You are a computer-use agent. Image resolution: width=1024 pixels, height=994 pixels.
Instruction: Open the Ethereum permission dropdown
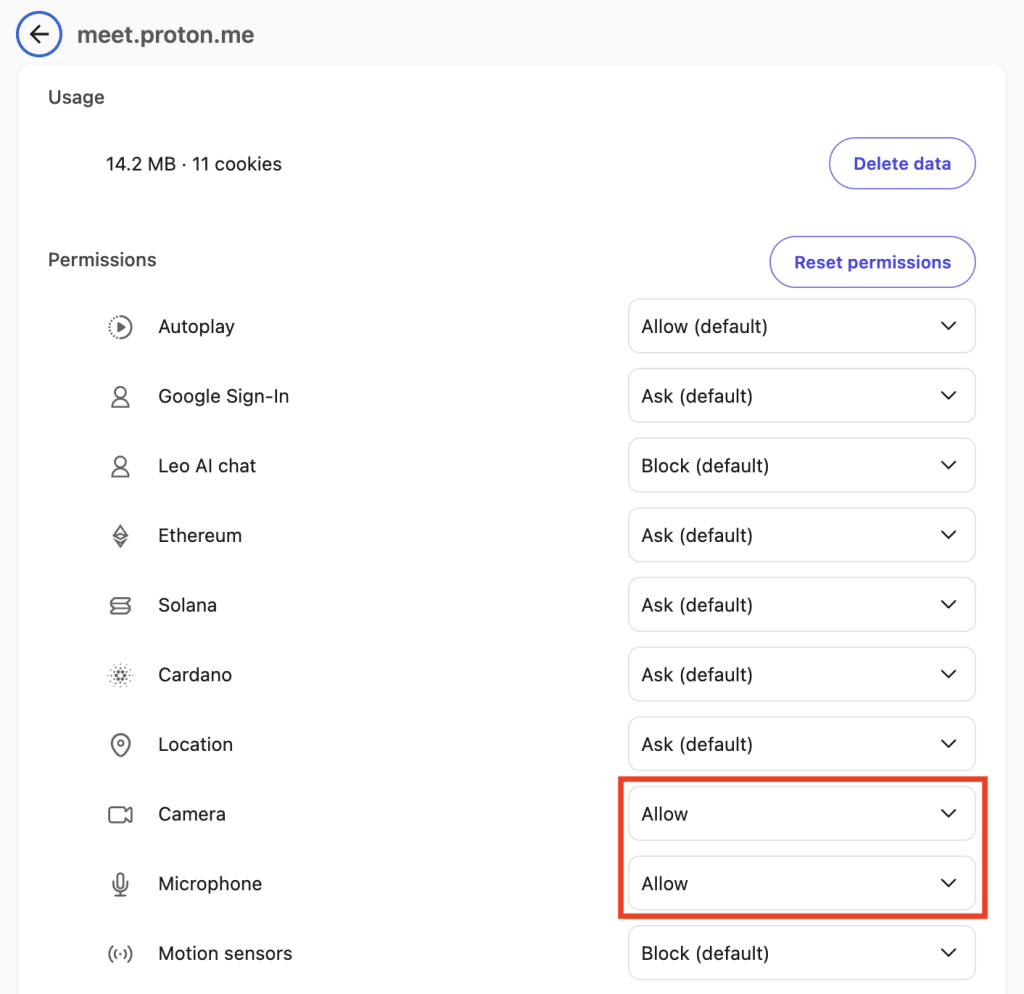[800, 535]
